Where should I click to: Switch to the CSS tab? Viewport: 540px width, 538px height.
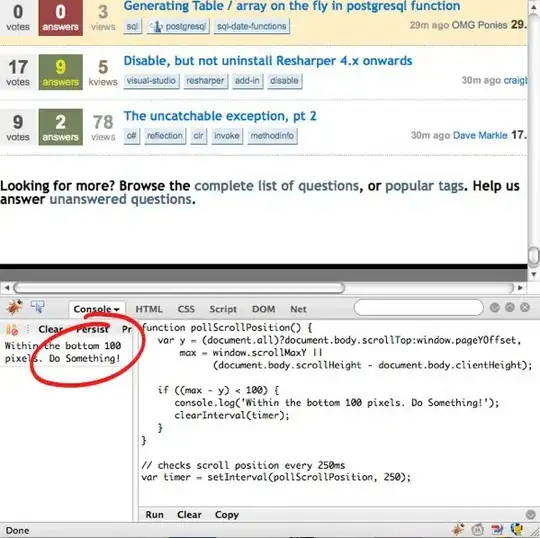tap(186, 309)
